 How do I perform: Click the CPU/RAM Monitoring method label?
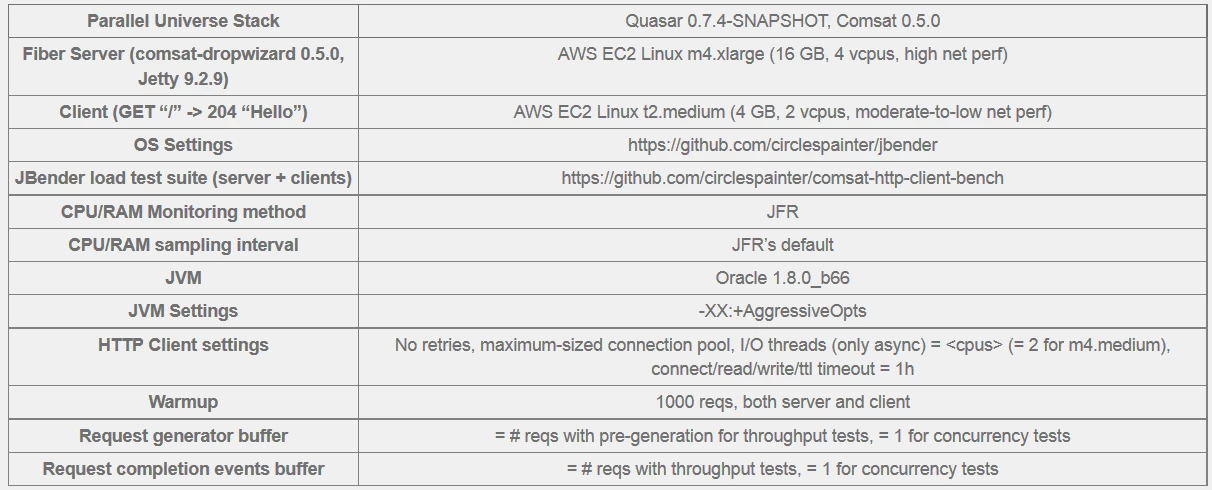tap(183, 212)
